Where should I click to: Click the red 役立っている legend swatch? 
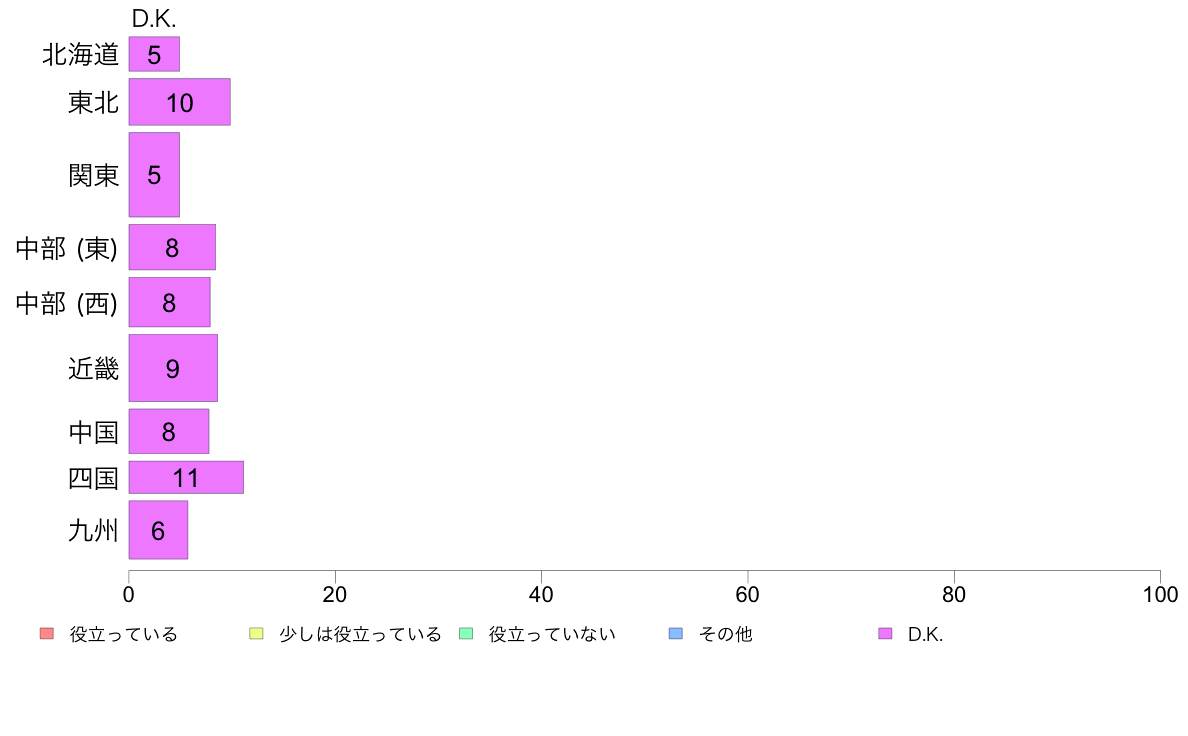click(x=47, y=634)
